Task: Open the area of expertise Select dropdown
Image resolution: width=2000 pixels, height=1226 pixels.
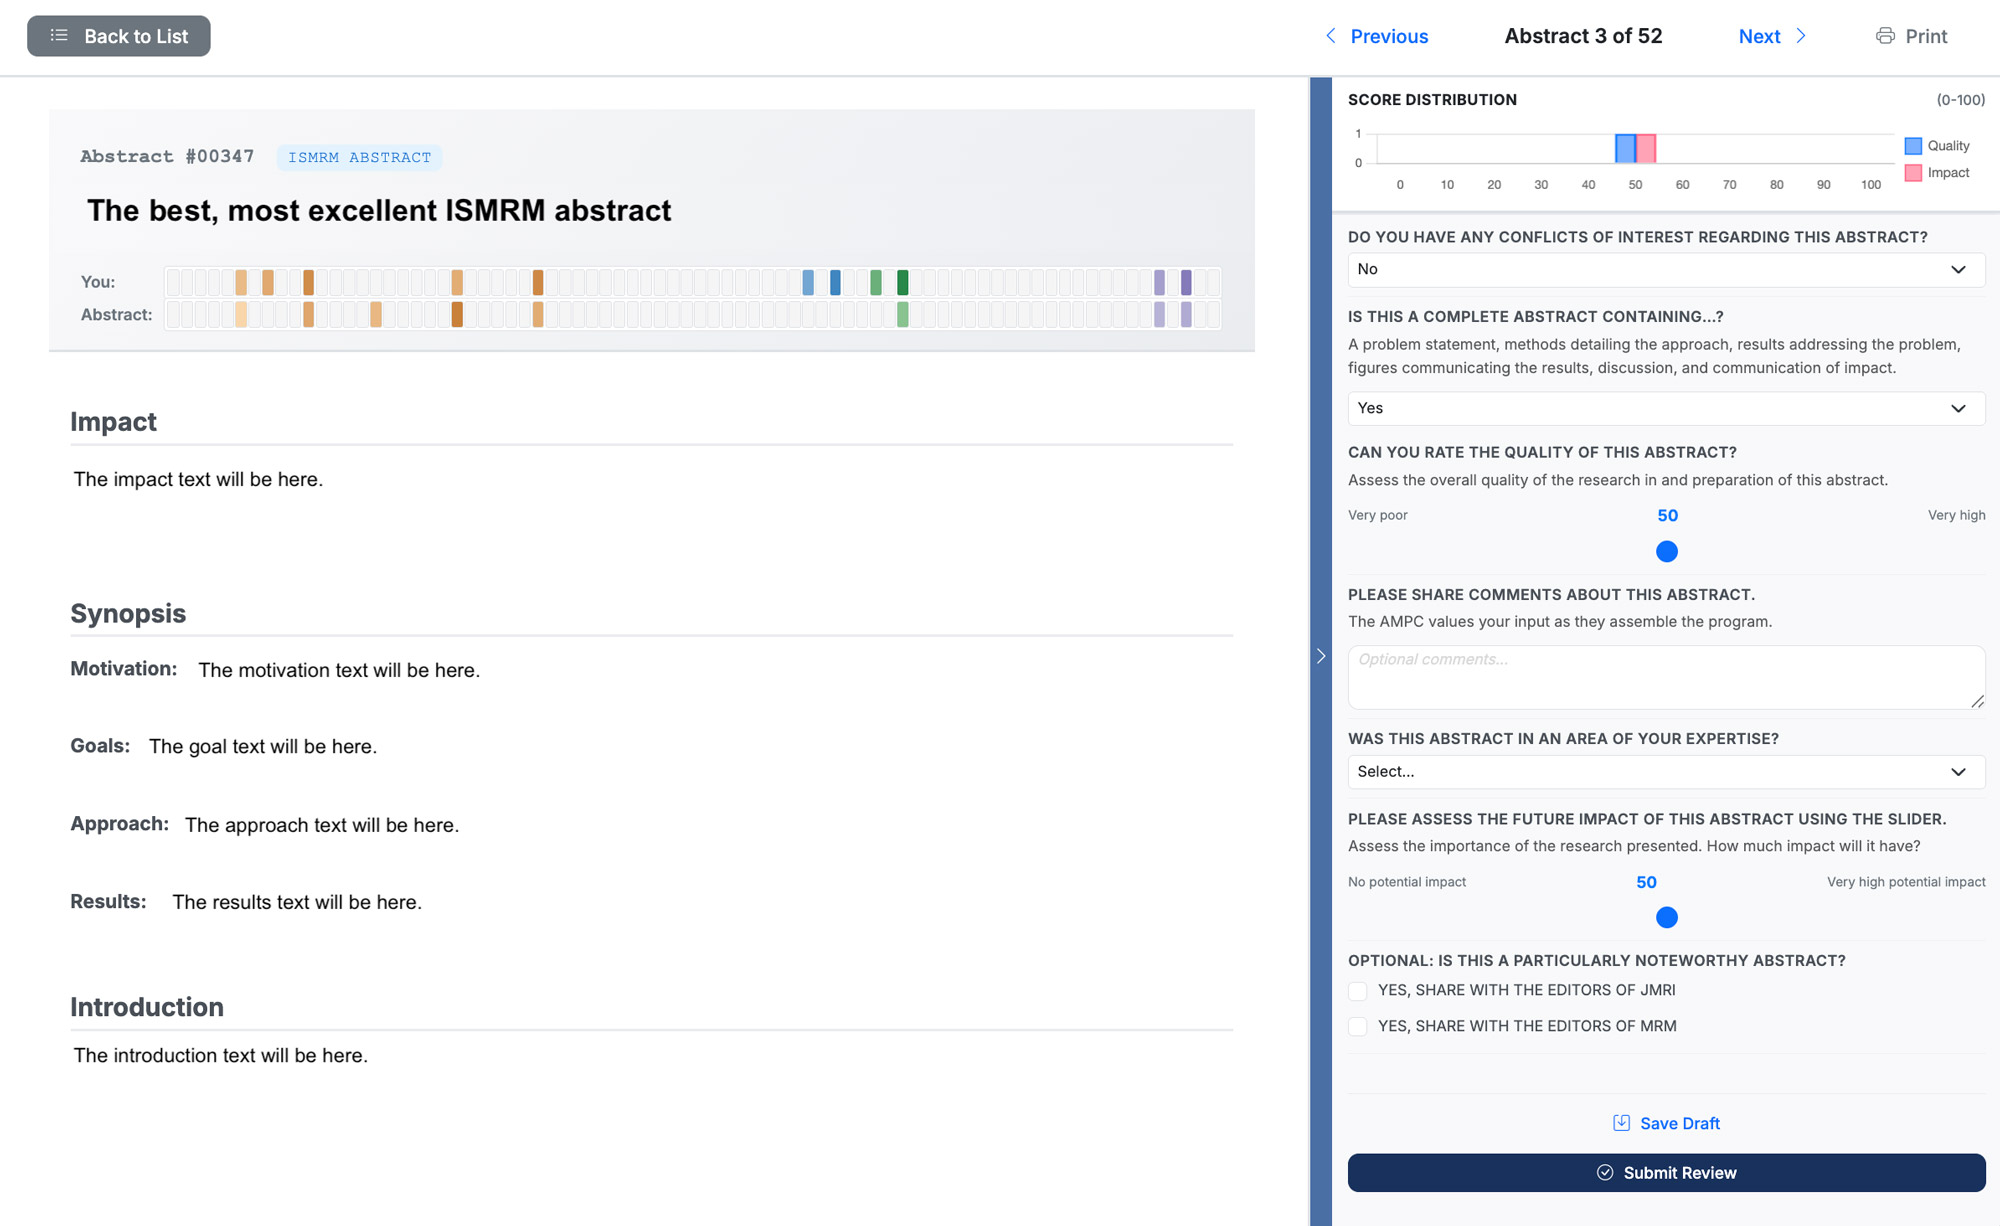Action: [x=1665, y=772]
